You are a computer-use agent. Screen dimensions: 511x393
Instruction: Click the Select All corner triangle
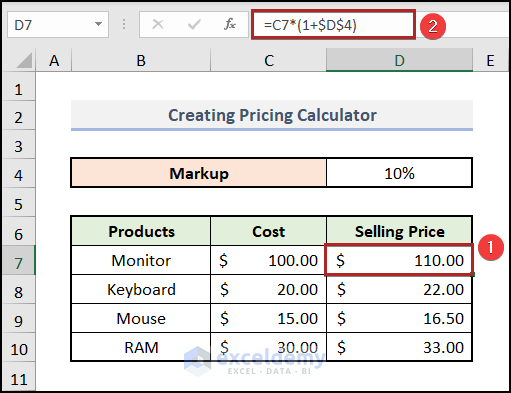pos(24,60)
